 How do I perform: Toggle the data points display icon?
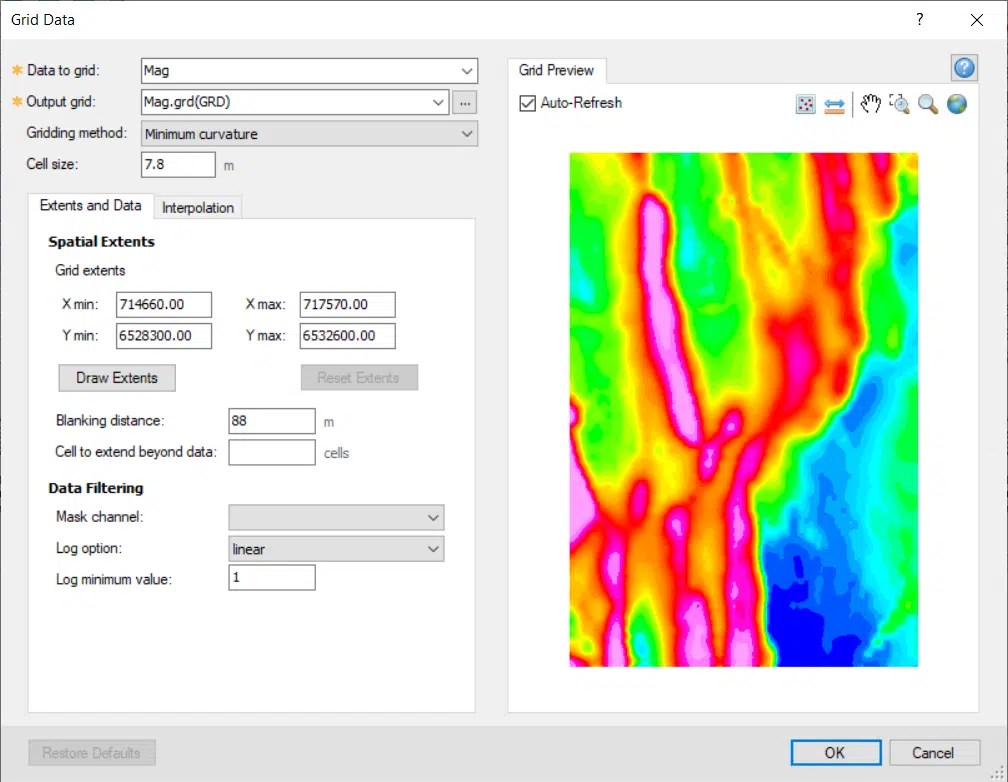[x=806, y=104]
